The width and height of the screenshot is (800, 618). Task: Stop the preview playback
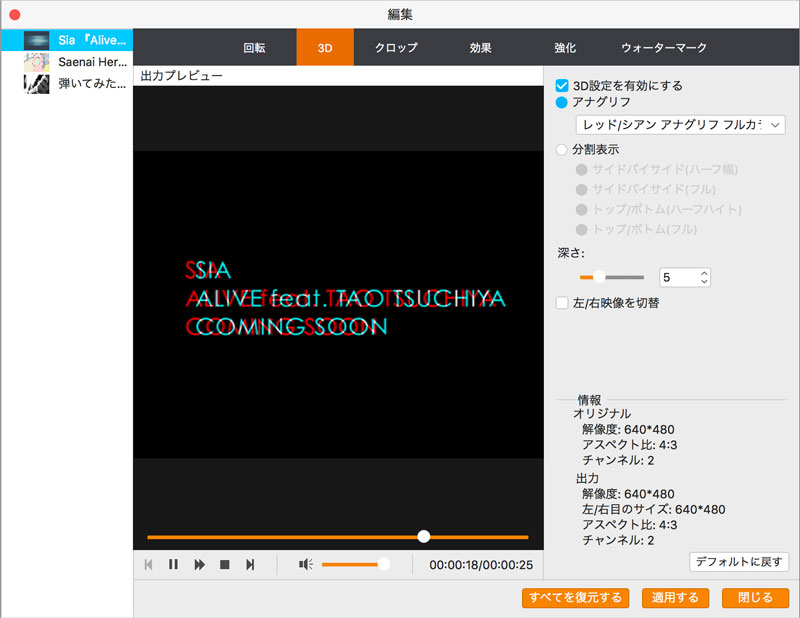pyautogui.click(x=224, y=564)
